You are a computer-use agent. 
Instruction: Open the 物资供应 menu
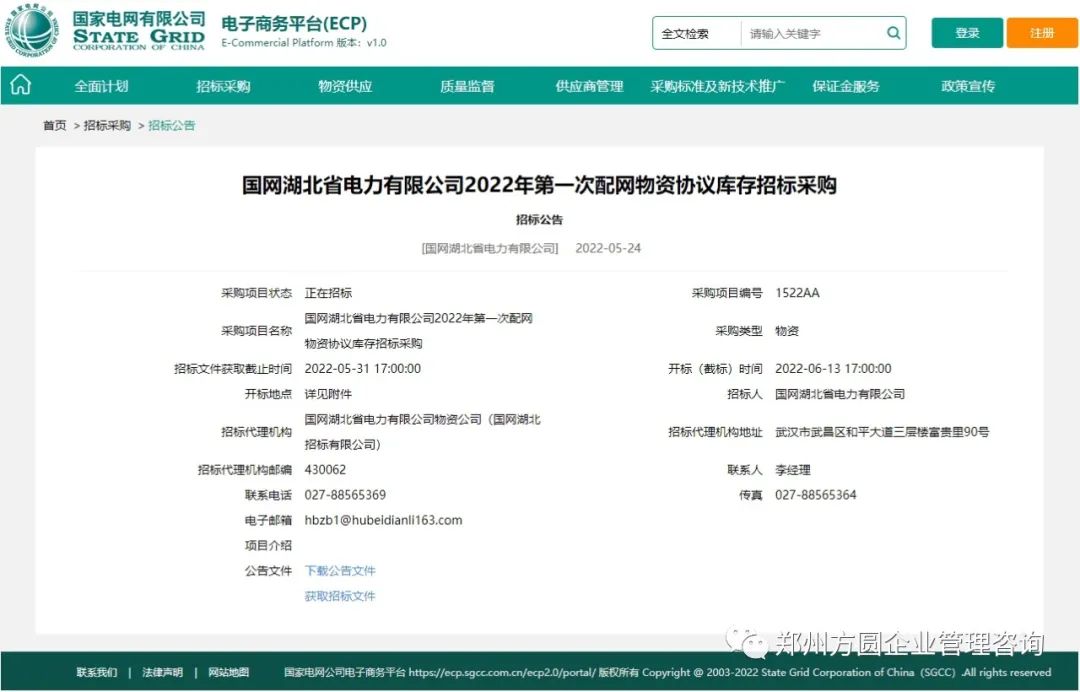pyautogui.click(x=345, y=86)
